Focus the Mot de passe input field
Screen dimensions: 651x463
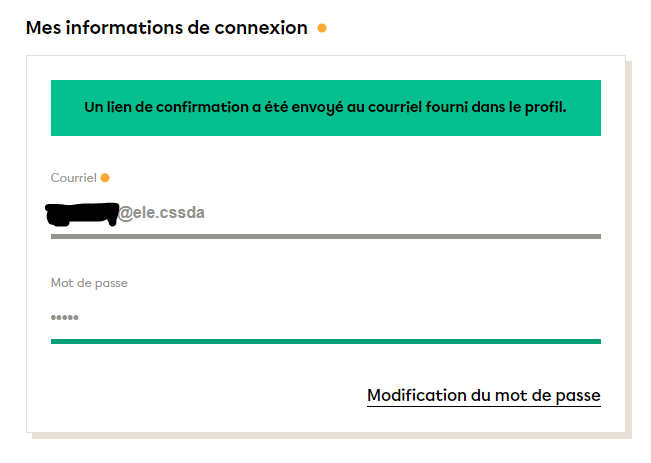click(x=325, y=318)
